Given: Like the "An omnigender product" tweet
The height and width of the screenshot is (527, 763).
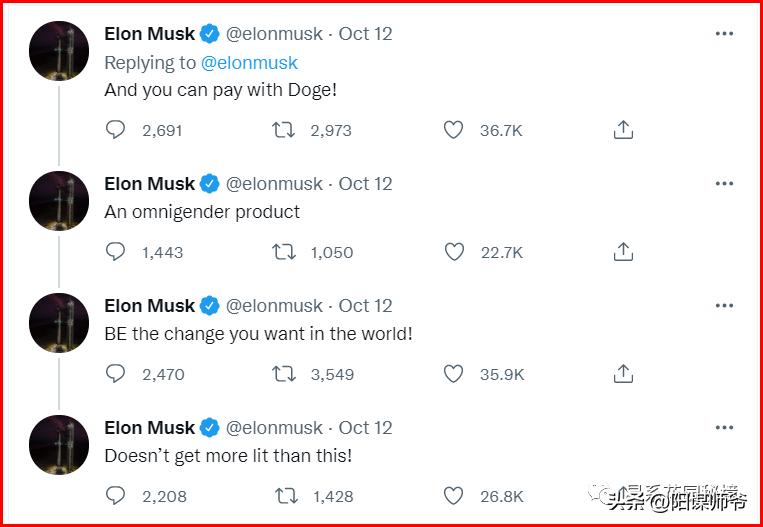Looking at the screenshot, I should tap(454, 252).
